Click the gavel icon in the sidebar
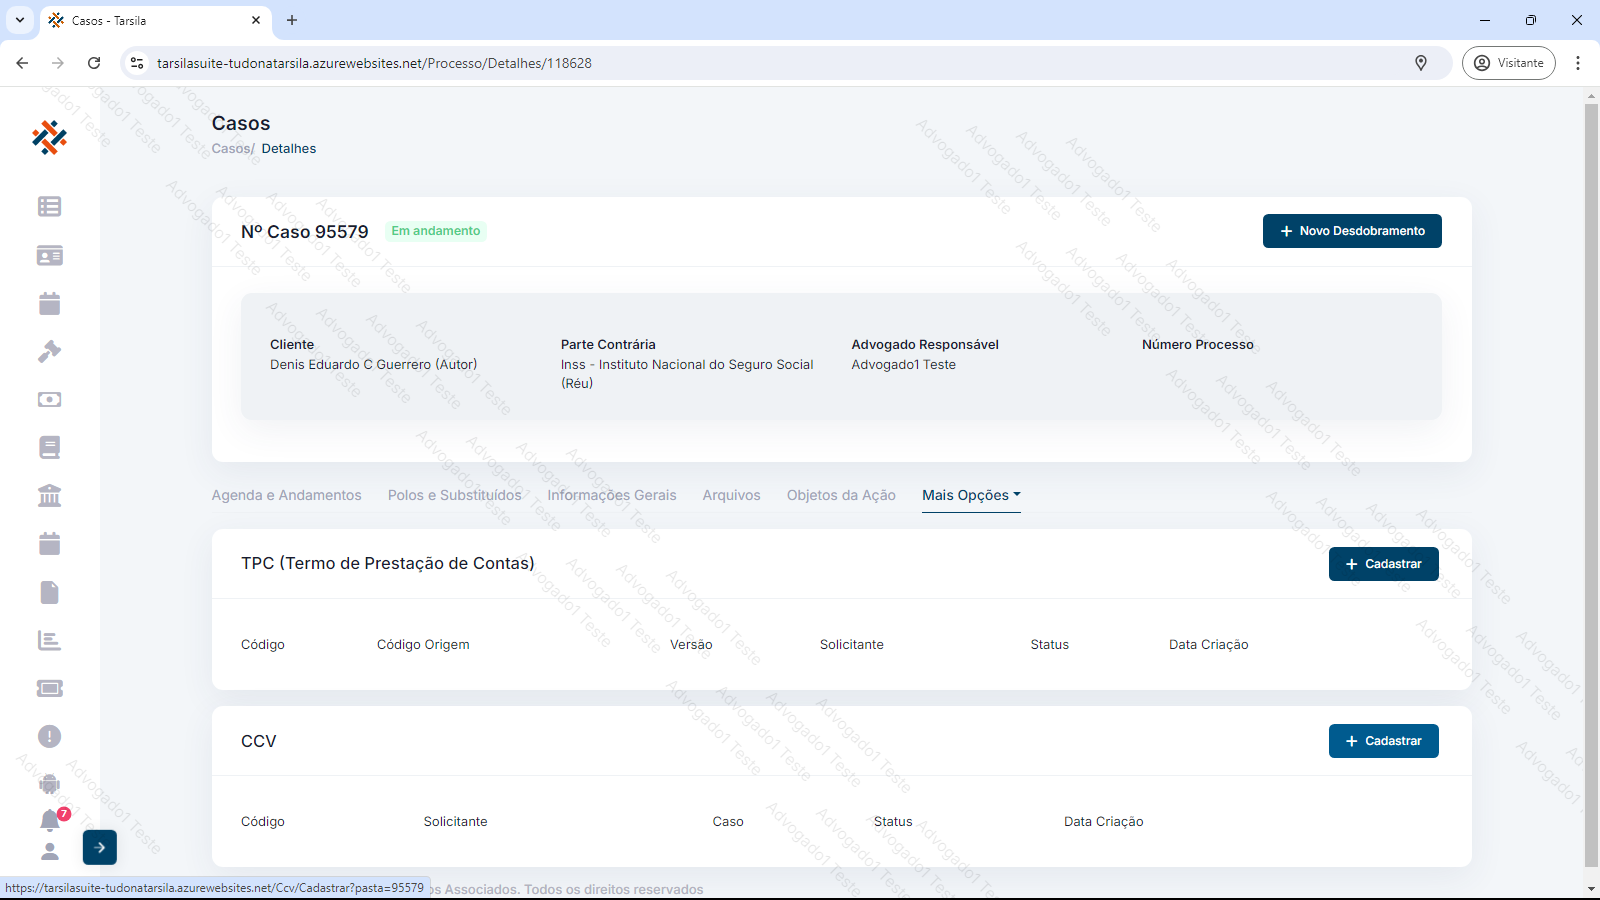1600x900 pixels. [x=49, y=351]
